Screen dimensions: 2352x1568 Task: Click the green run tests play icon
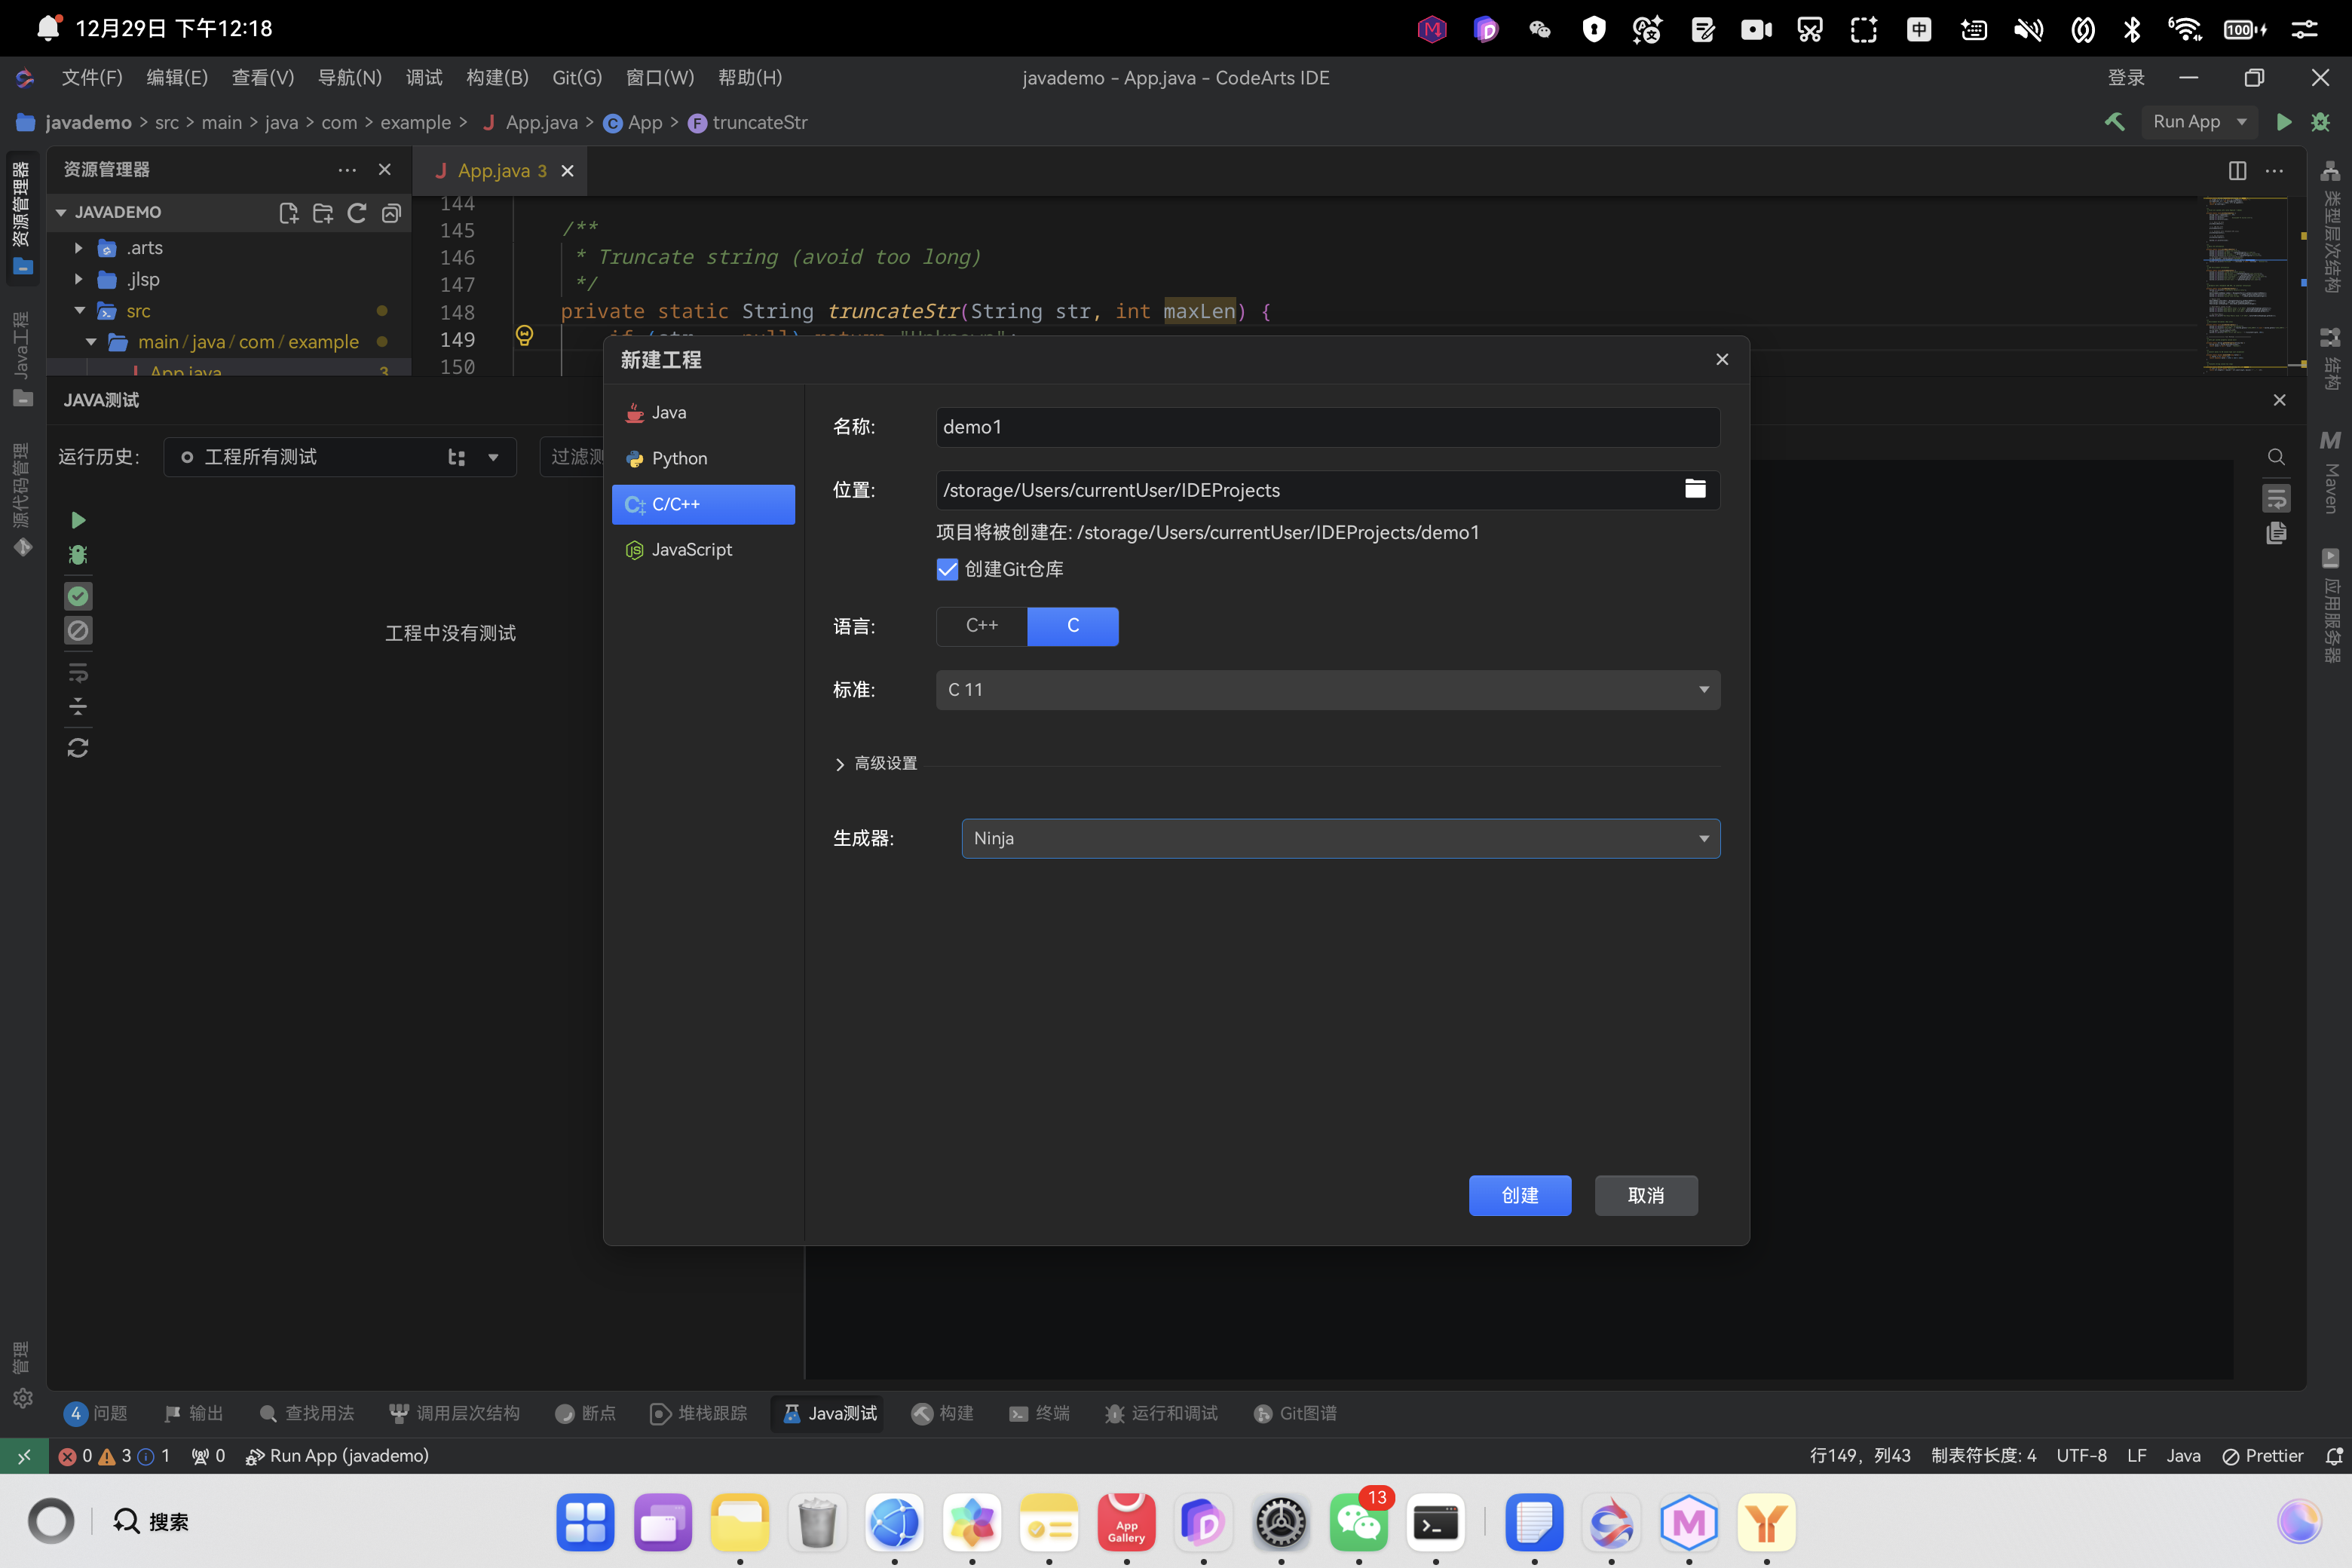78,520
